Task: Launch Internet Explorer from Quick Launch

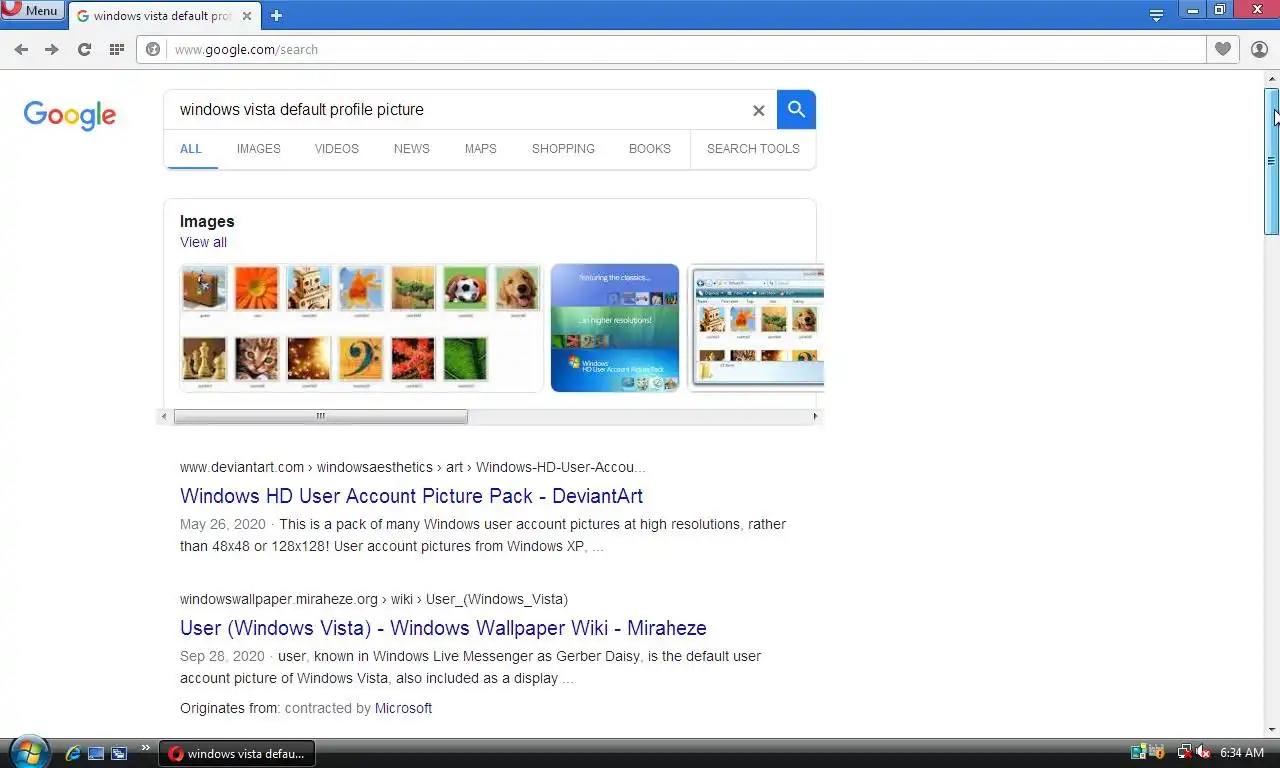Action: pyautogui.click(x=72, y=753)
